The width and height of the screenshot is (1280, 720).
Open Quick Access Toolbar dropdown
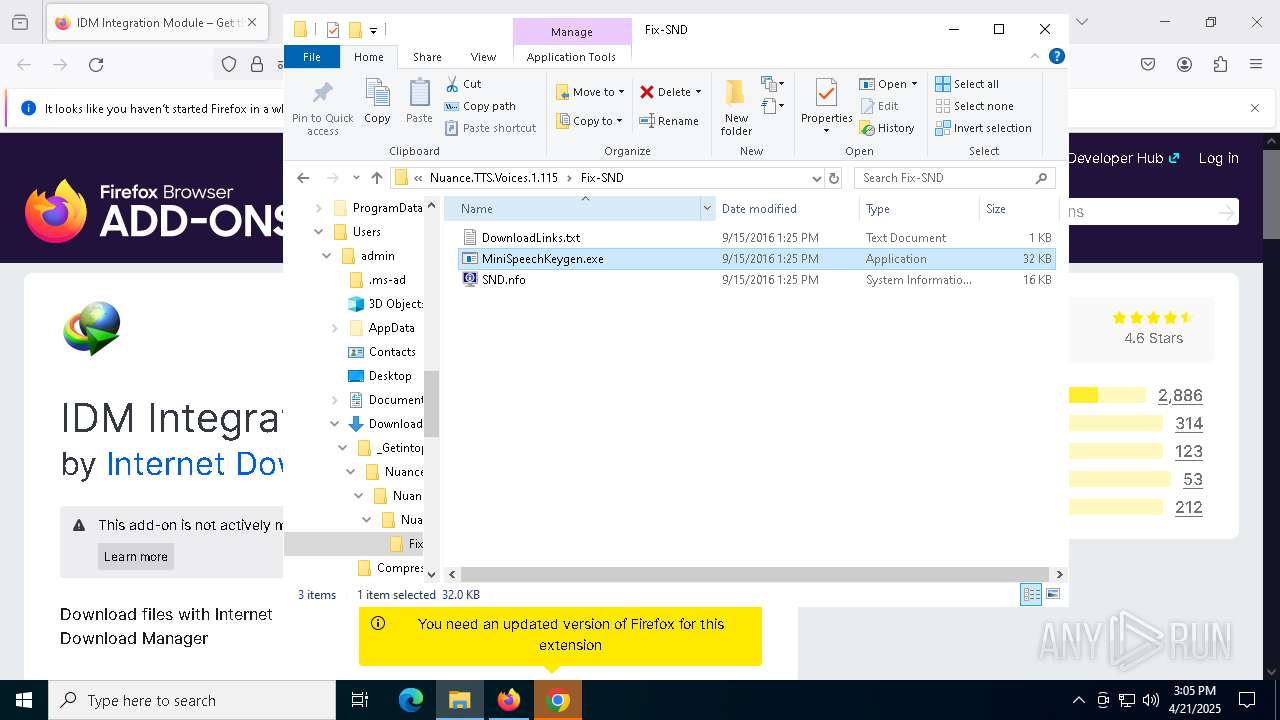tap(373, 30)
